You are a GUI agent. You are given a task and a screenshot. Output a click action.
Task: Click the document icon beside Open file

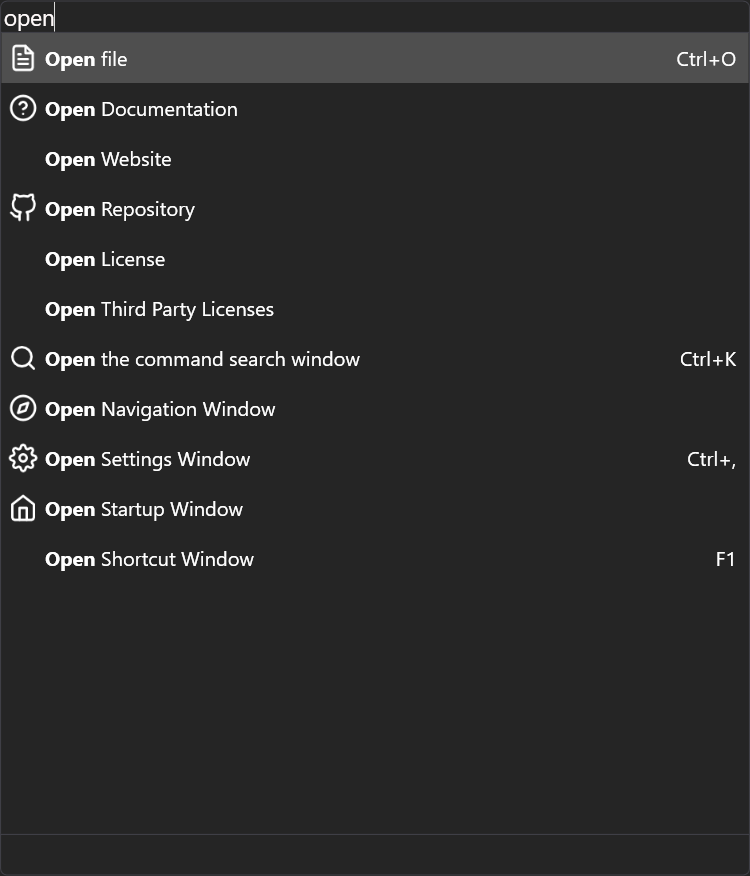[x=22, y=59]
